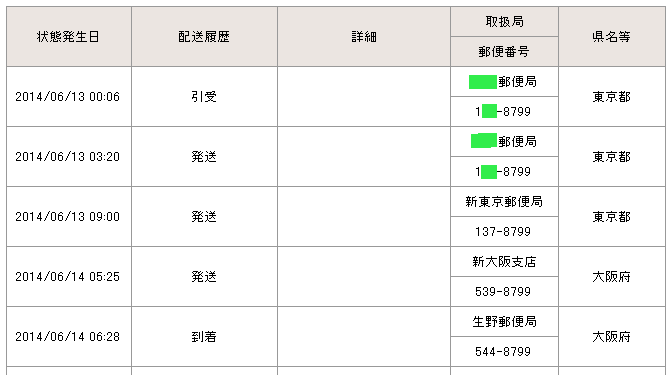Click the 取扱局 header cell

pyautogui.click(x=504, y=21)
